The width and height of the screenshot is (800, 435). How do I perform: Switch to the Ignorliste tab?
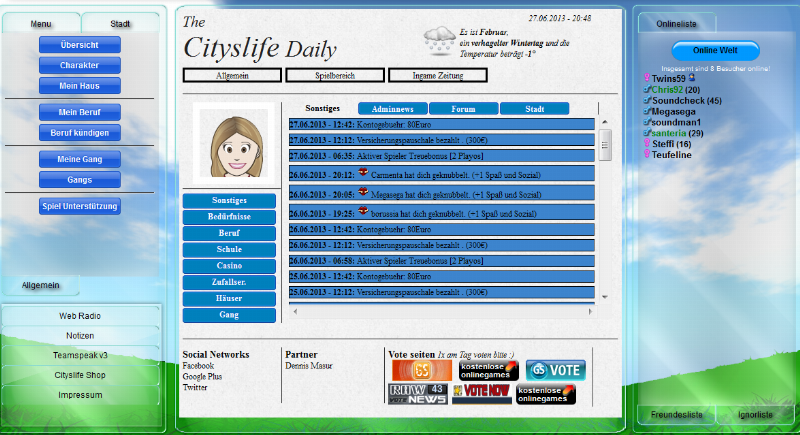(755, 415)
